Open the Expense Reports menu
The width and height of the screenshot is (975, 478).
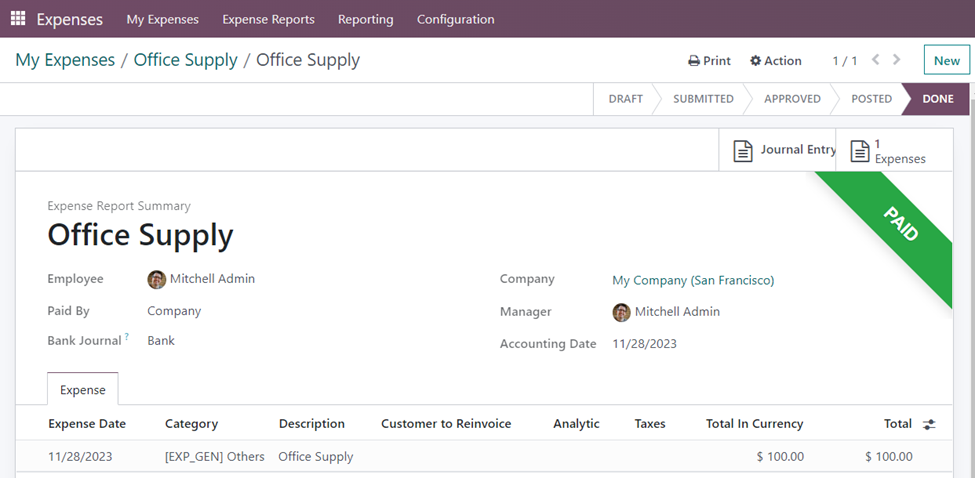coord(268,19)
